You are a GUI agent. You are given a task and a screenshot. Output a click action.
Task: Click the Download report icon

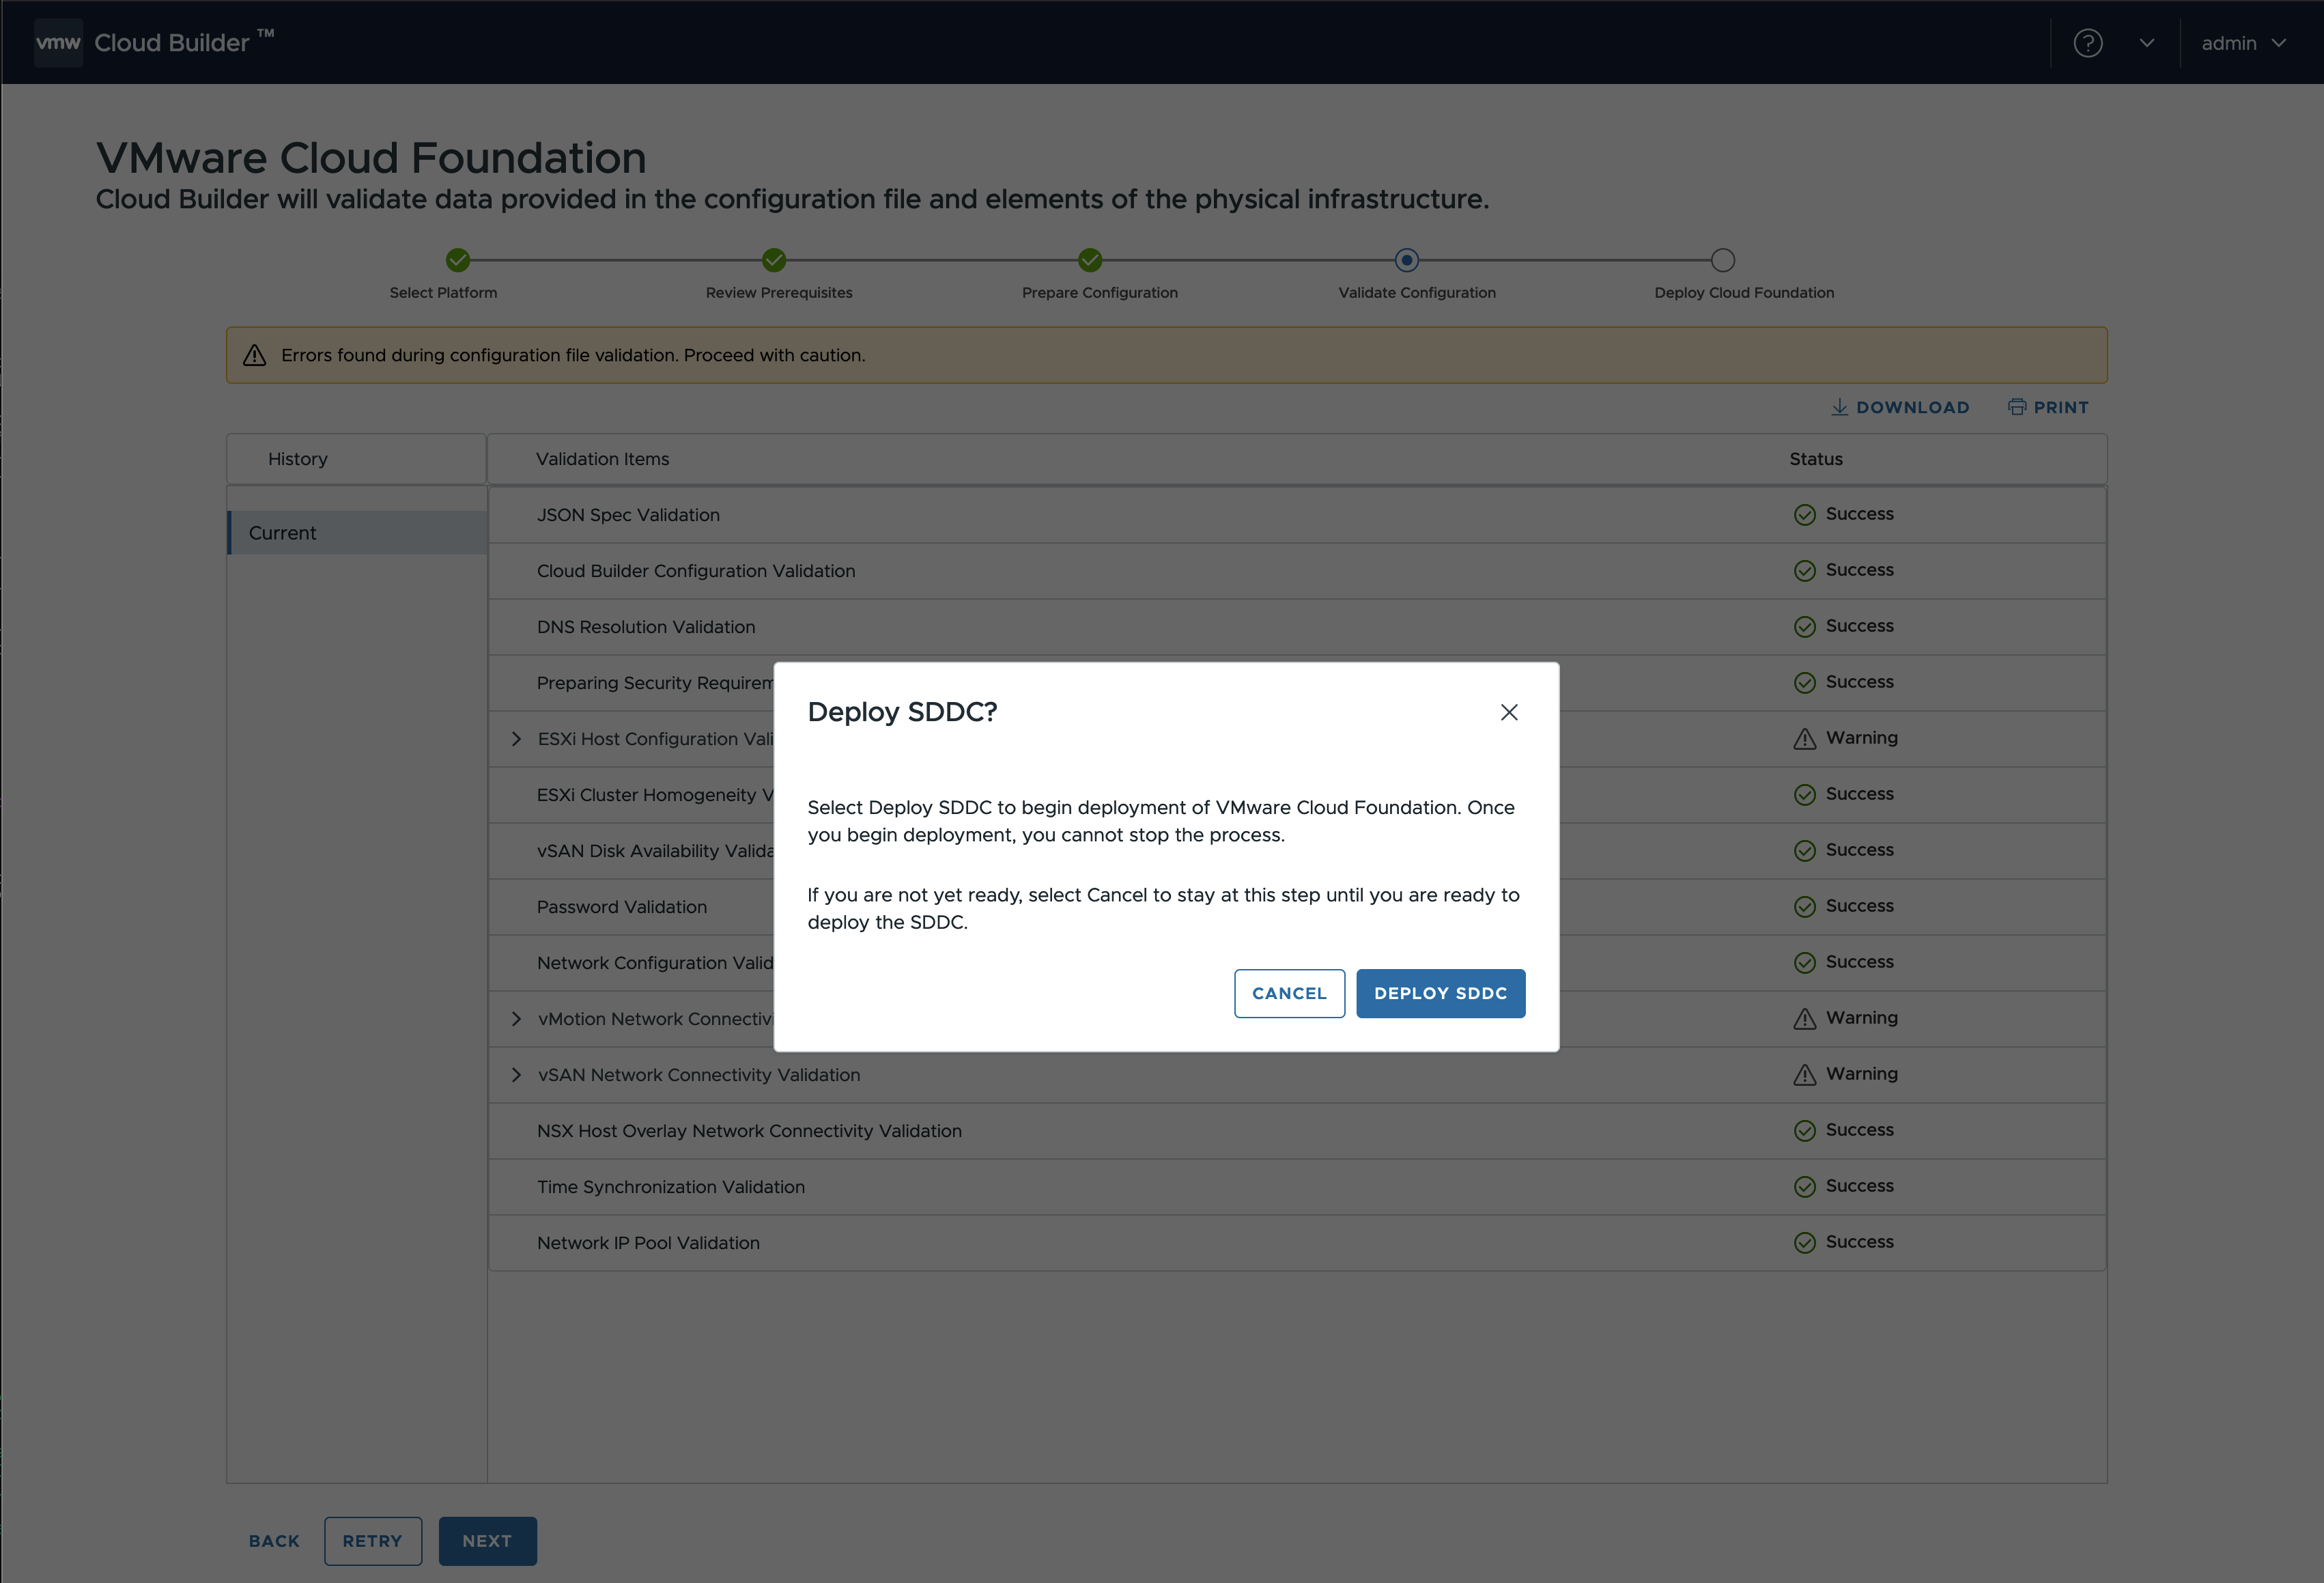click(x=1839, y=407)
